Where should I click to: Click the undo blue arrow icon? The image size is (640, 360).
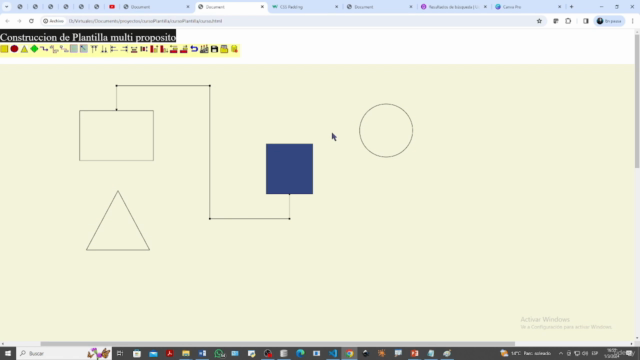[x=194, y=49]
